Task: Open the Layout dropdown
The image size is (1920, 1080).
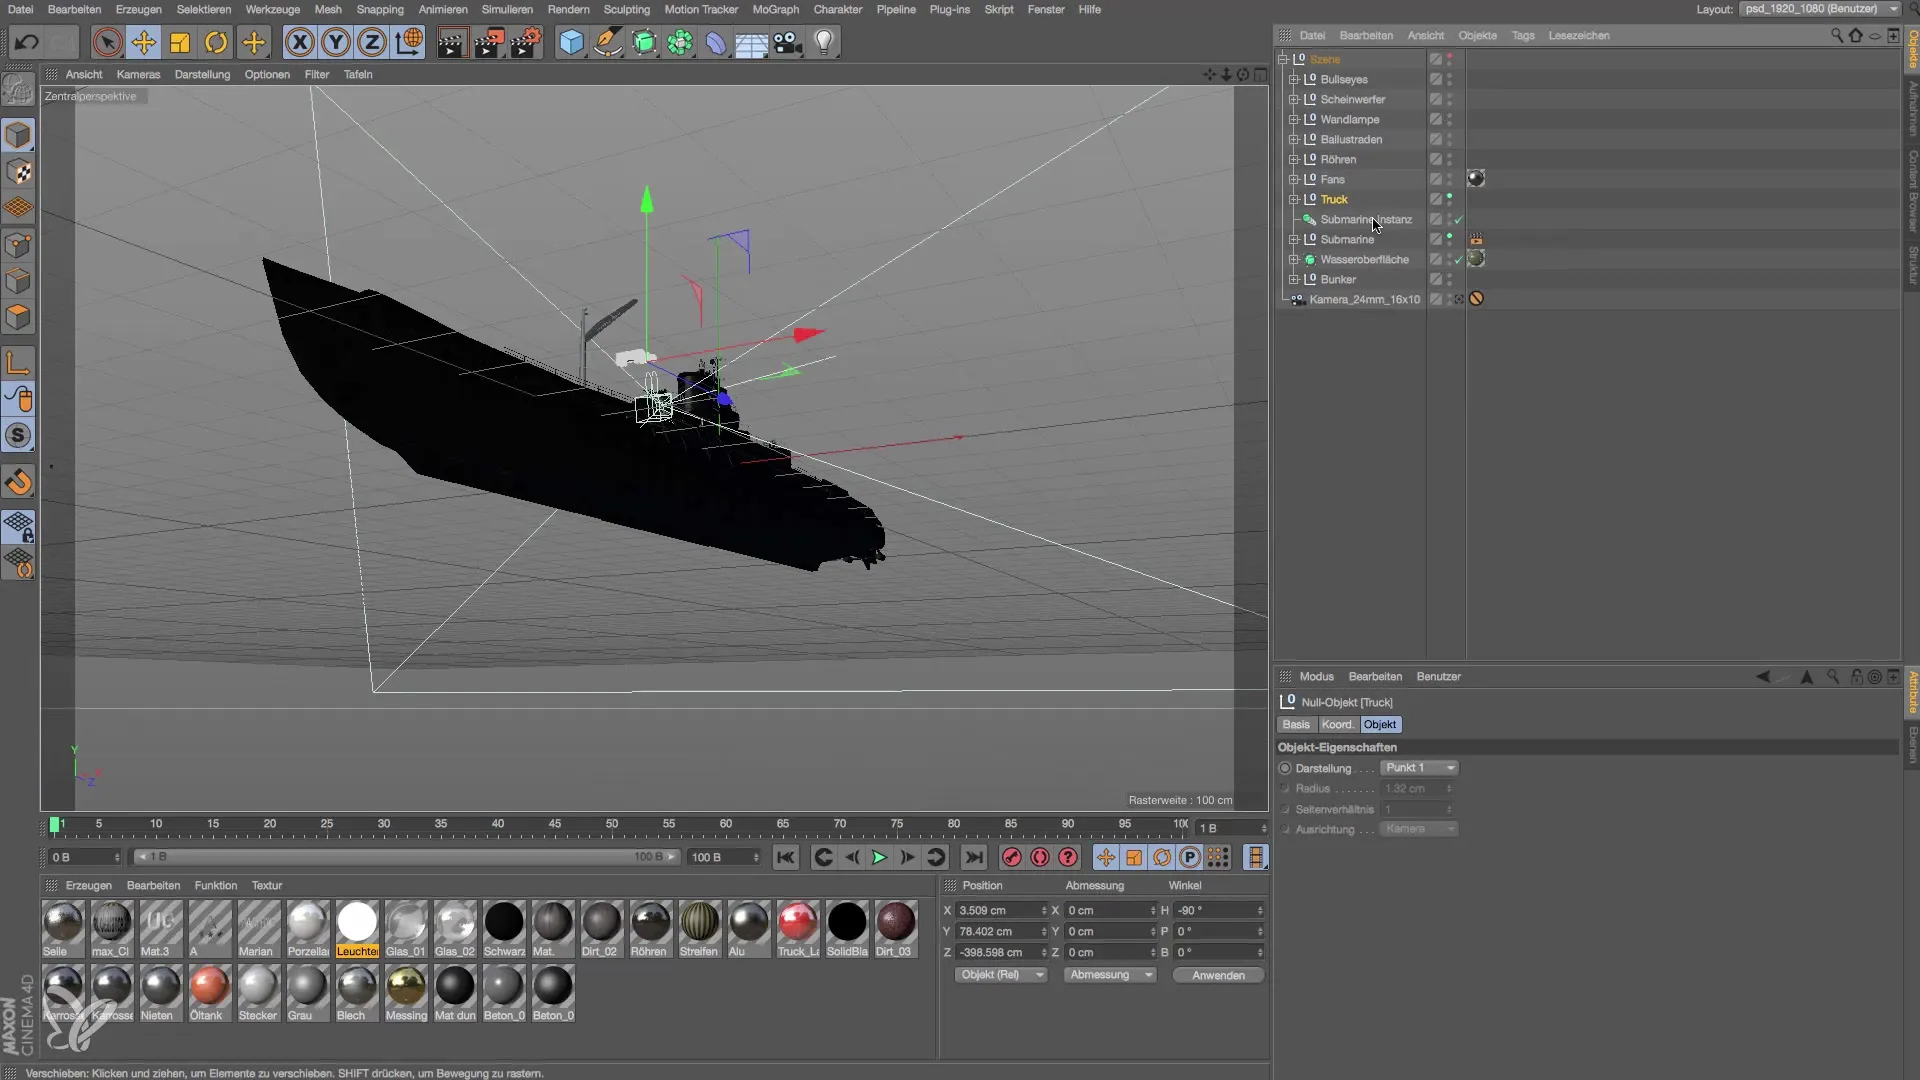Action: 1820,9
